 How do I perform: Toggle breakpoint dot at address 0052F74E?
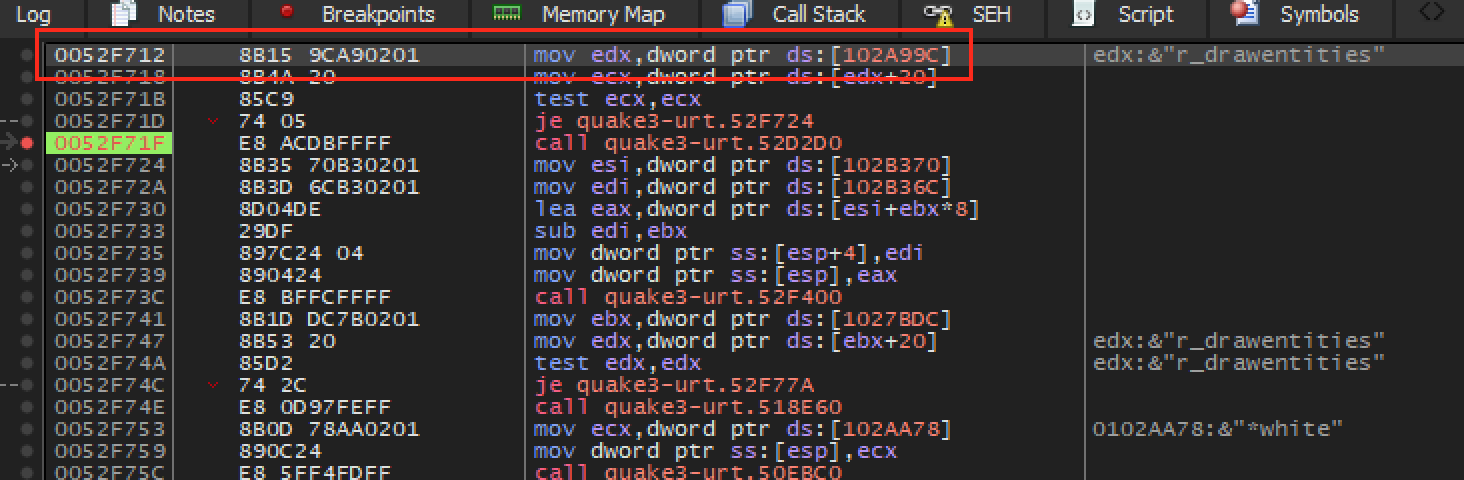pos(28,407)
